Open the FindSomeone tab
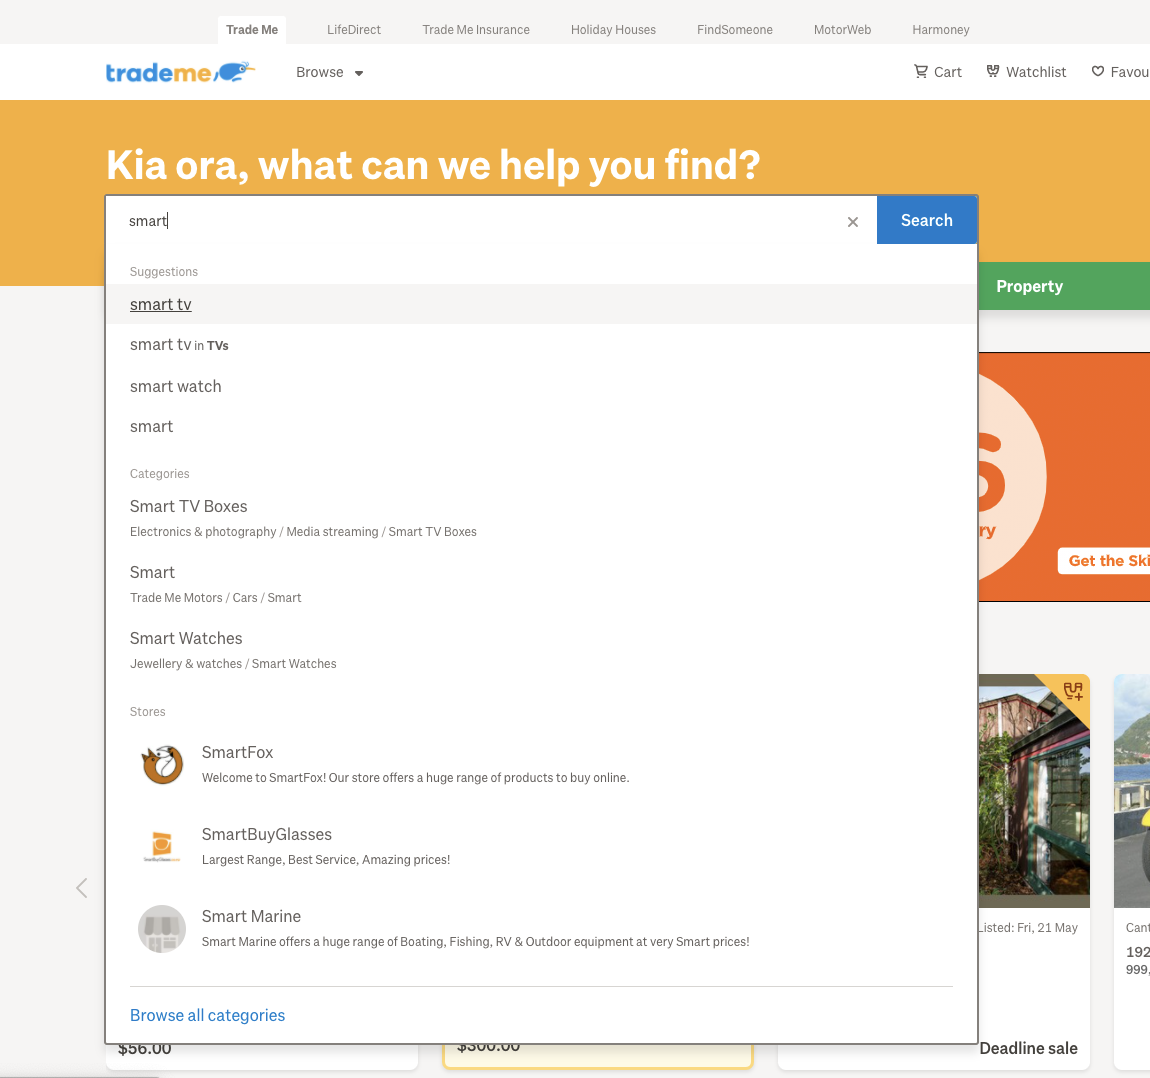The width and height of the screenshot is (1150, 1078). tap(735, 29)
